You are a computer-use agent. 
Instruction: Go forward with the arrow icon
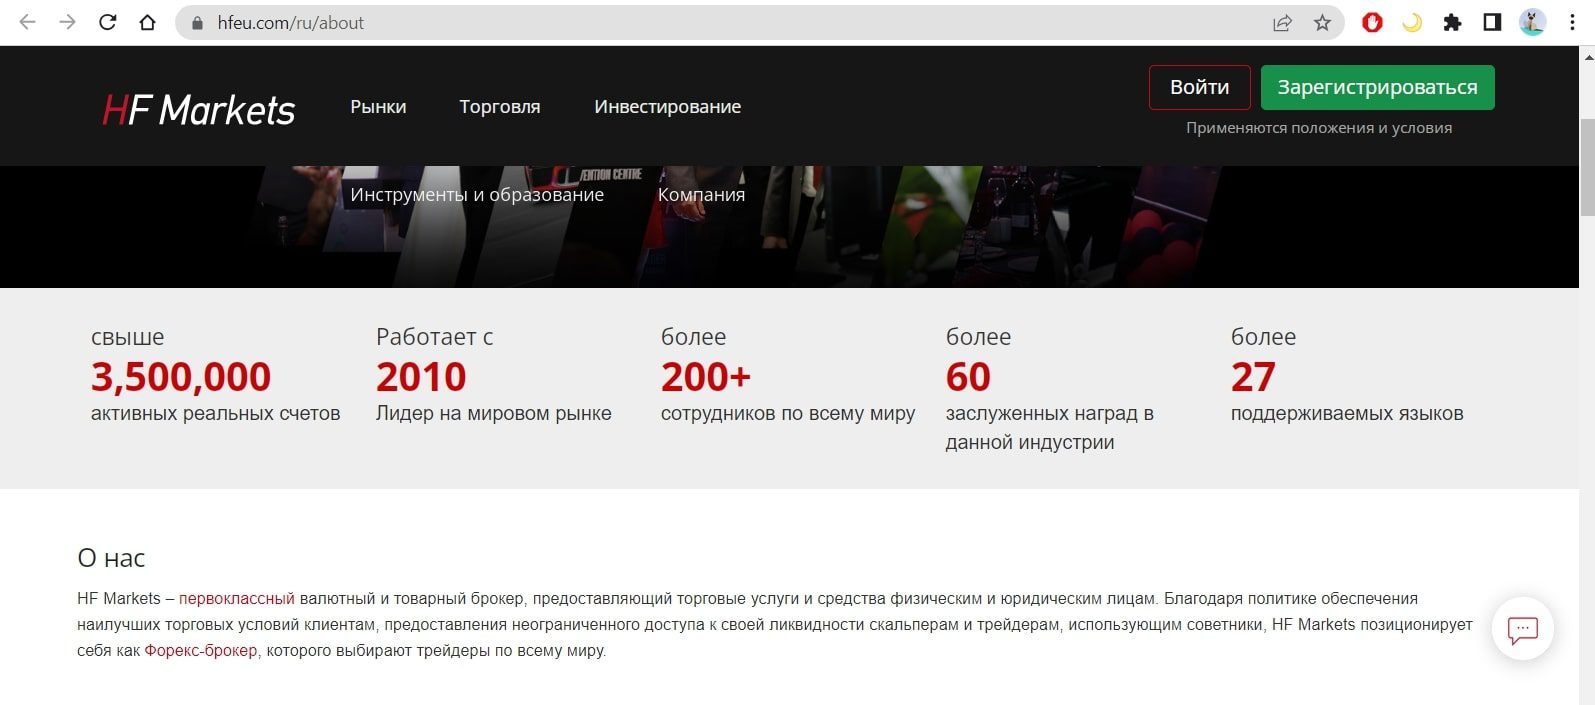tap(67, 22)
